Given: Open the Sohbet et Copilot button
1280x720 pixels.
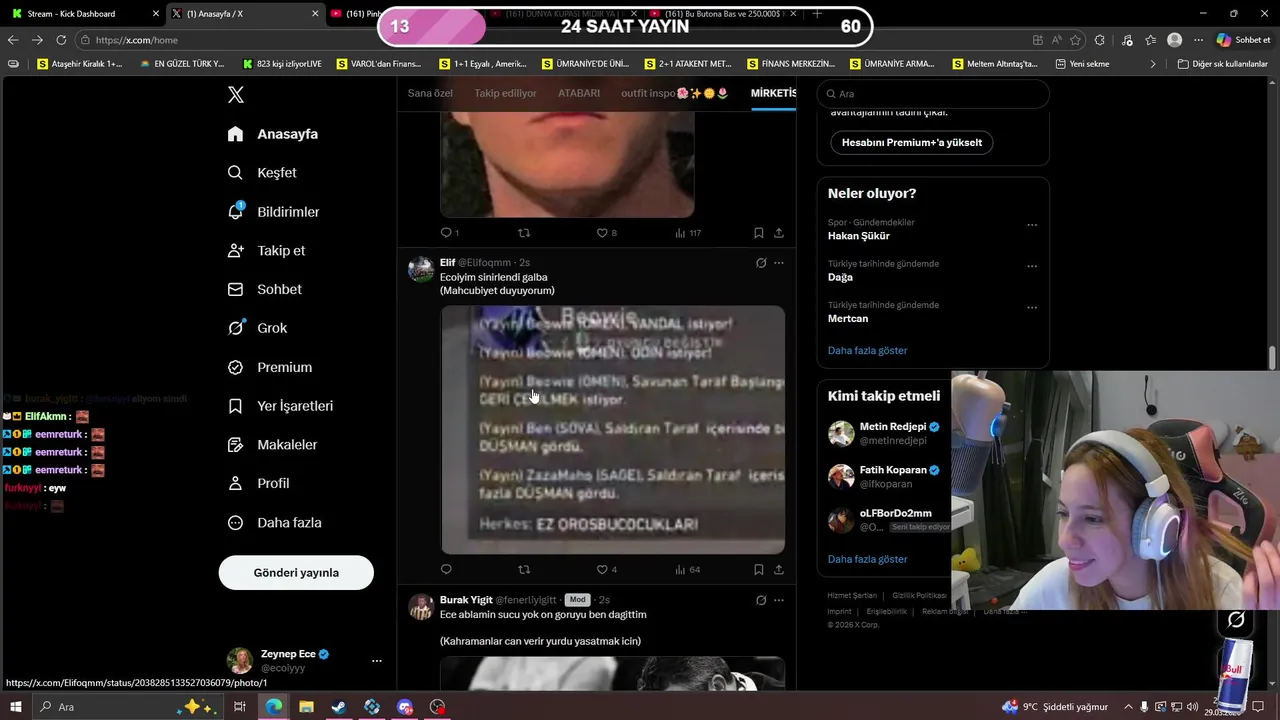Looking at the screenshot, I should coord(1243,40).
